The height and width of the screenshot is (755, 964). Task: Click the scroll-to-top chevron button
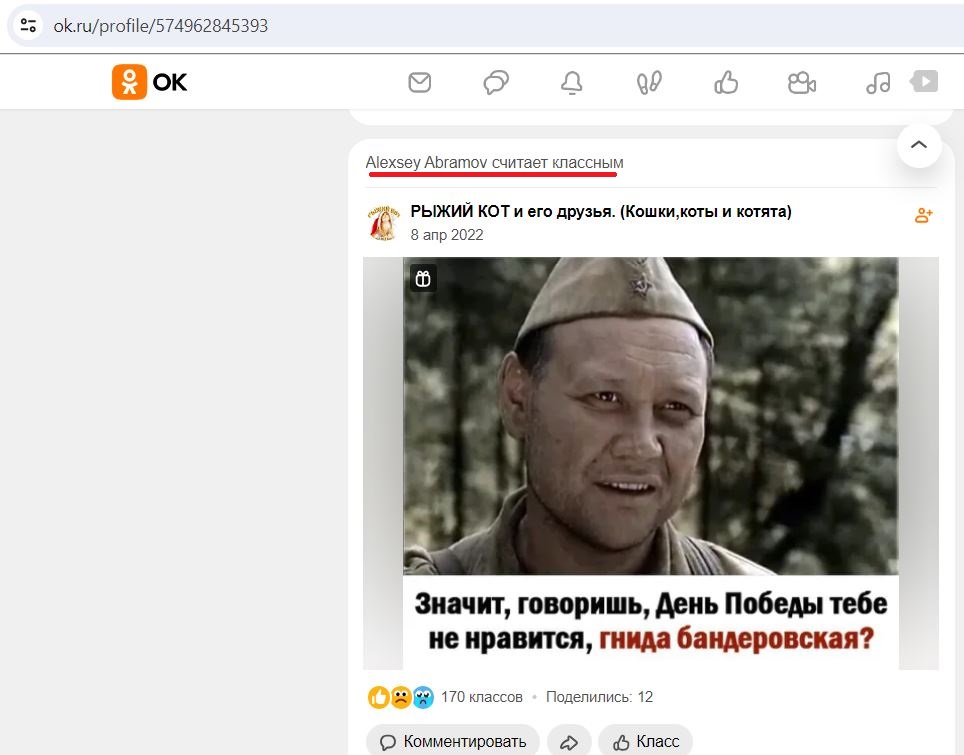click(919, 145)
